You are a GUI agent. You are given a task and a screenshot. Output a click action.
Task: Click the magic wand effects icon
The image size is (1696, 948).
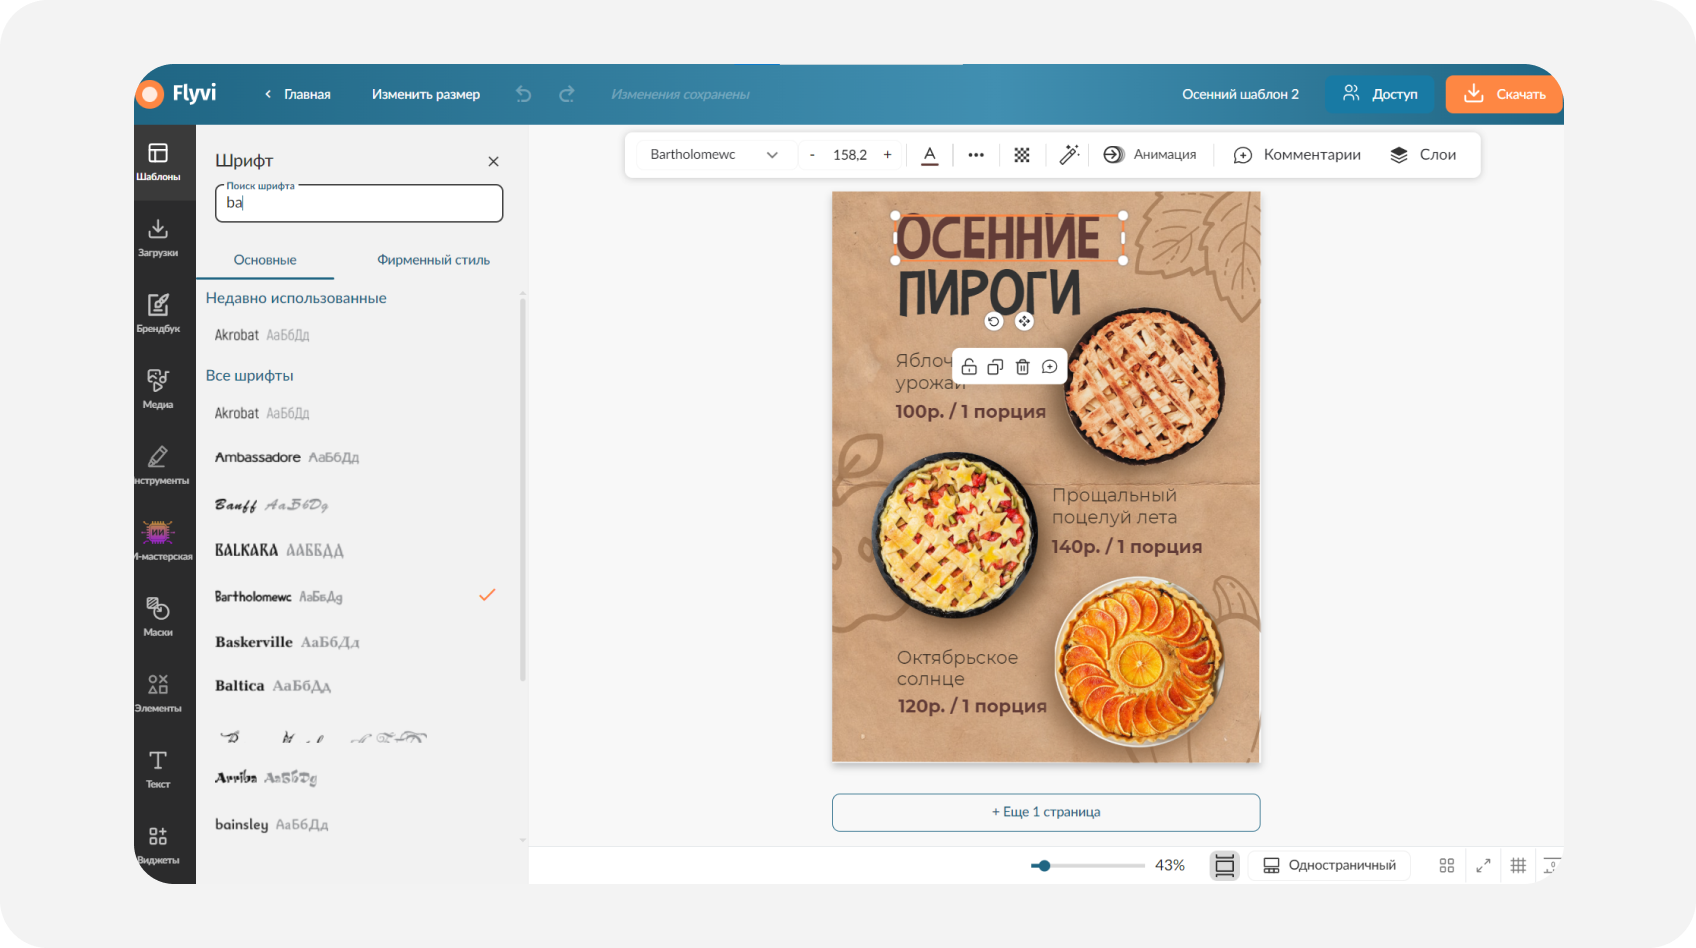click(x=1069, y=155)
